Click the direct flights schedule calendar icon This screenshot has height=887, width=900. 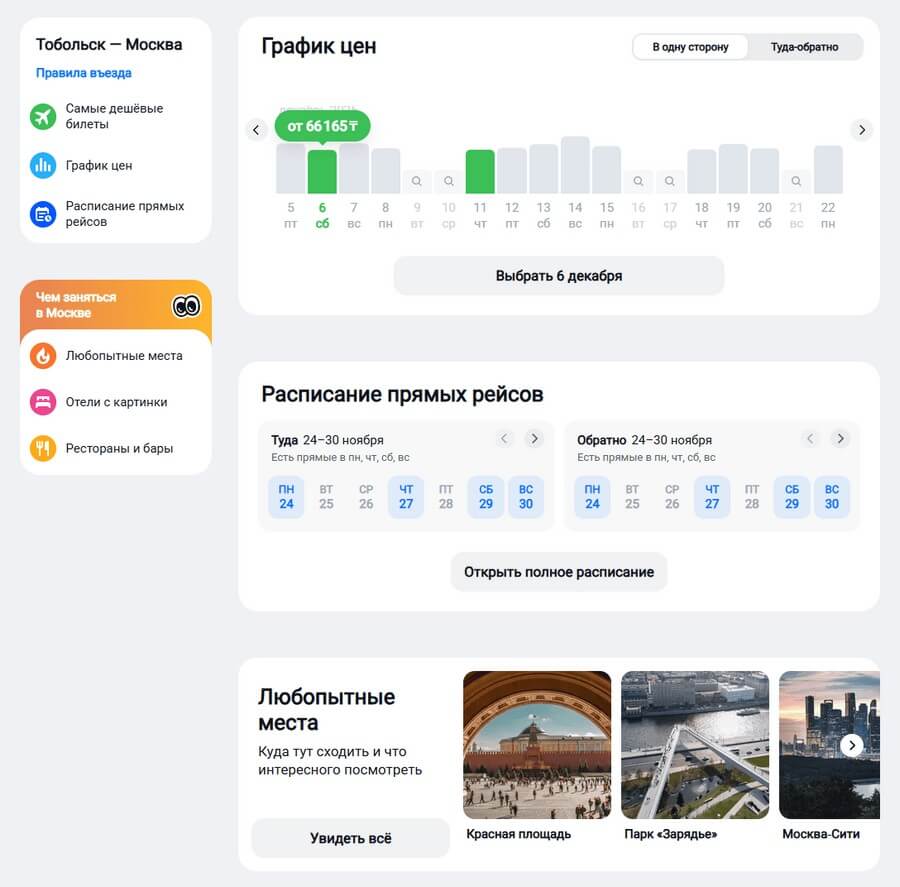(x=43, y=214)
